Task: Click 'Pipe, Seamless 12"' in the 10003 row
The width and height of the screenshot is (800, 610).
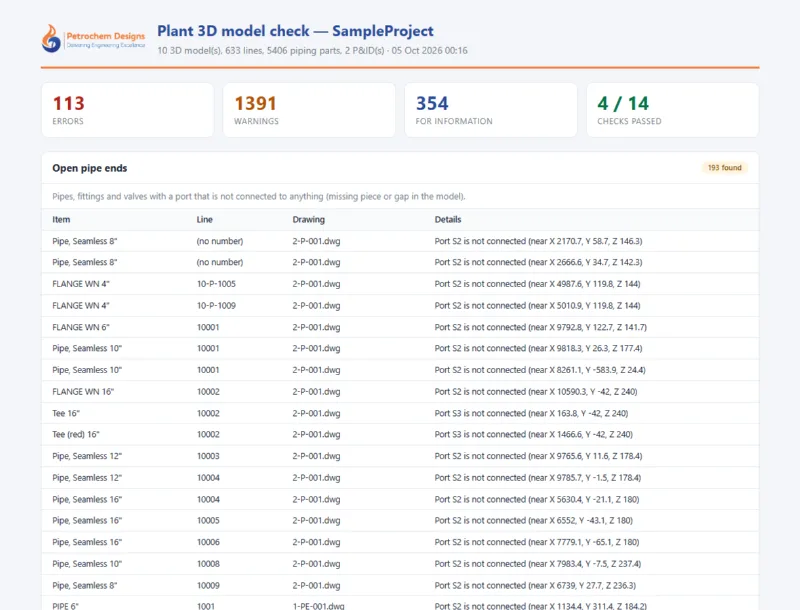Action: [x=87, y=456]
